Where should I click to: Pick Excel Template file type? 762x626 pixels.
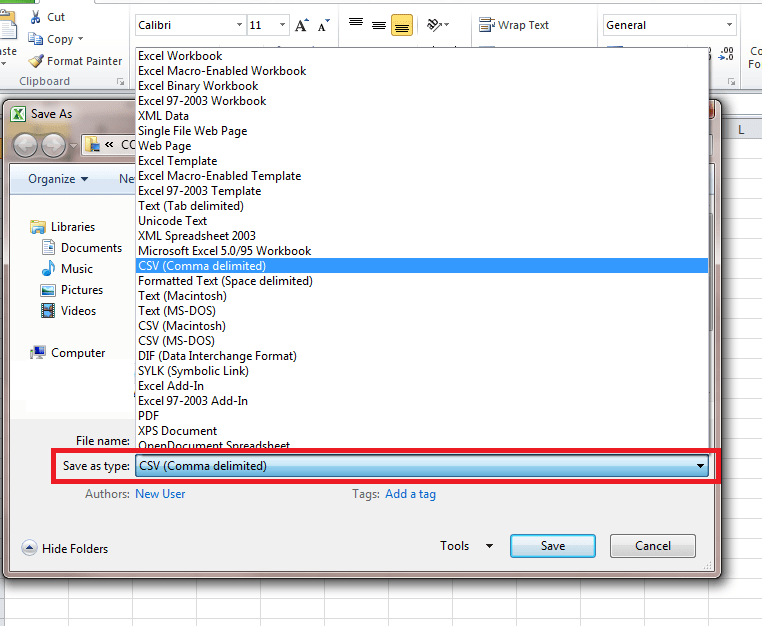(421, 161)
